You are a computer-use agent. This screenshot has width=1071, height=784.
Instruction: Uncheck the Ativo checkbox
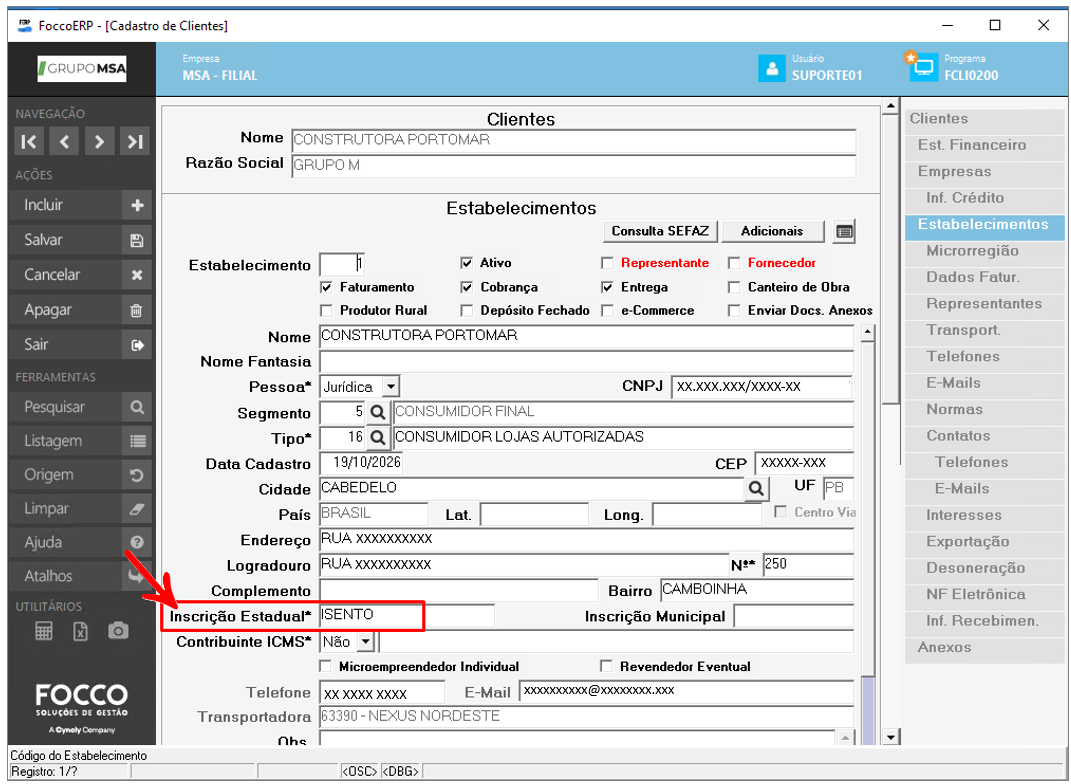tap(467, 263)
